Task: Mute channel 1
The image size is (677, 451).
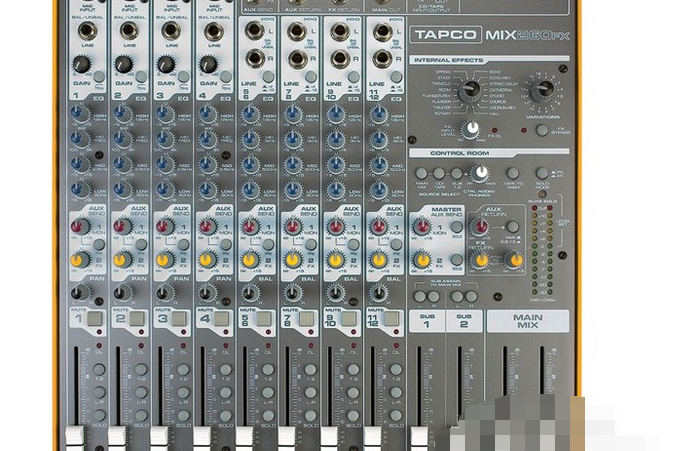Action: pyautogui.click(x=95, y=319)
